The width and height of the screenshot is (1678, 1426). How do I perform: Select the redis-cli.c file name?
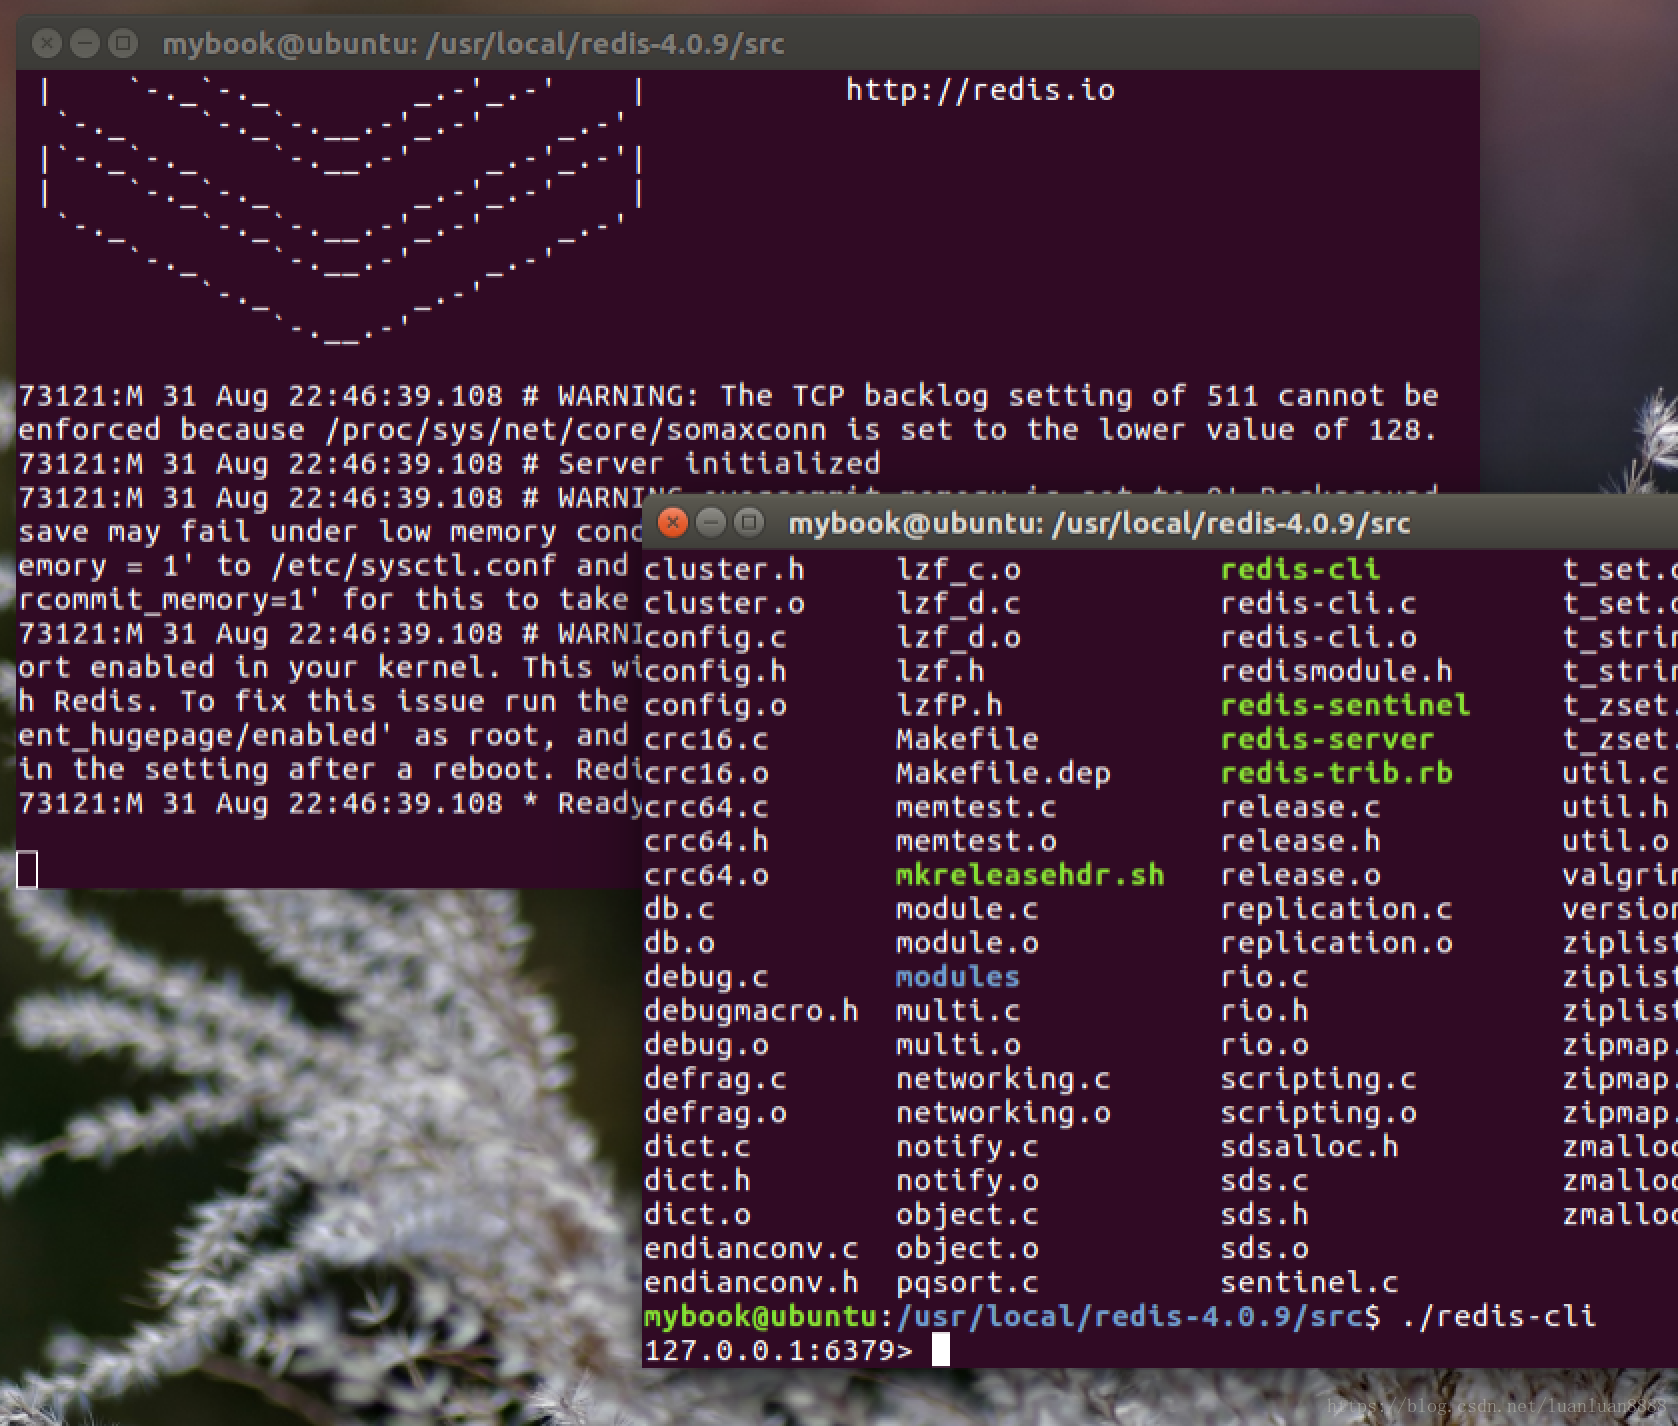(1318, 603)
